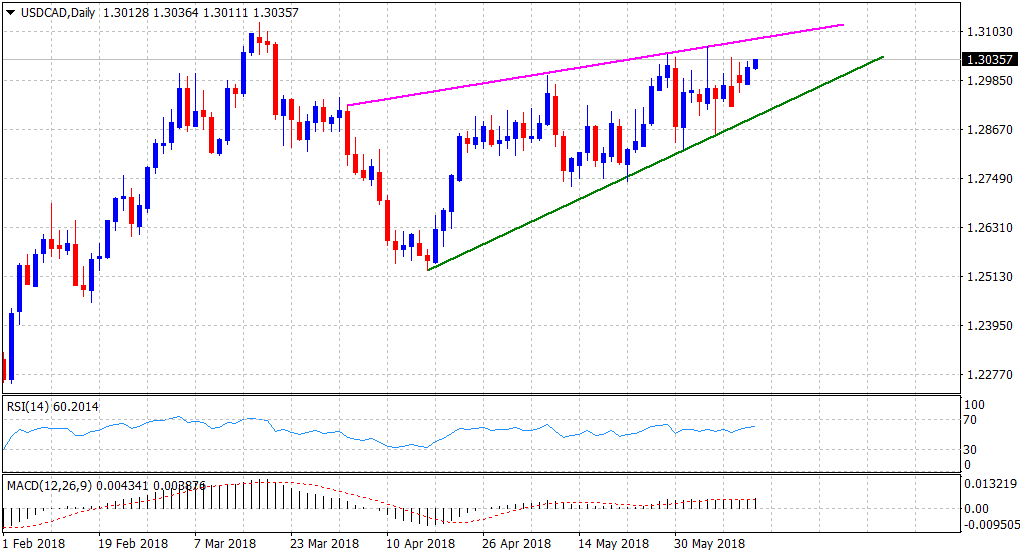Click the 14 May 2018 date label
The height and width of the screenshot is (556, 1020).
coord(614,544)
